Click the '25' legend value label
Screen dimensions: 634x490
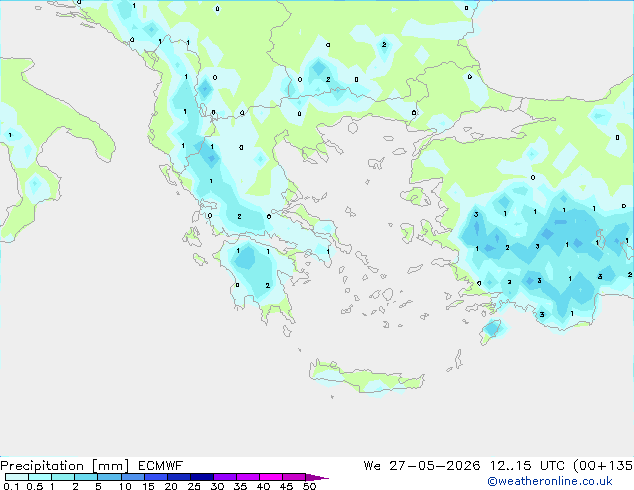click(x=194, y=486)
